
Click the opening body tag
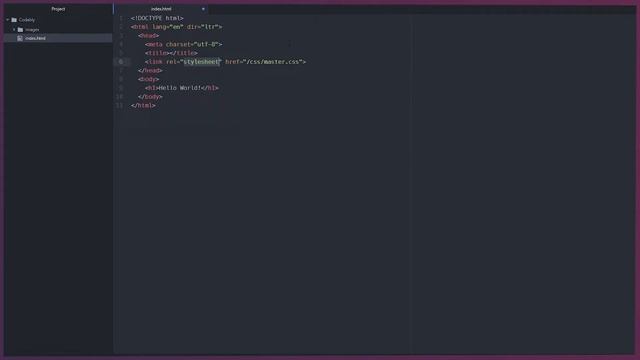149,79
